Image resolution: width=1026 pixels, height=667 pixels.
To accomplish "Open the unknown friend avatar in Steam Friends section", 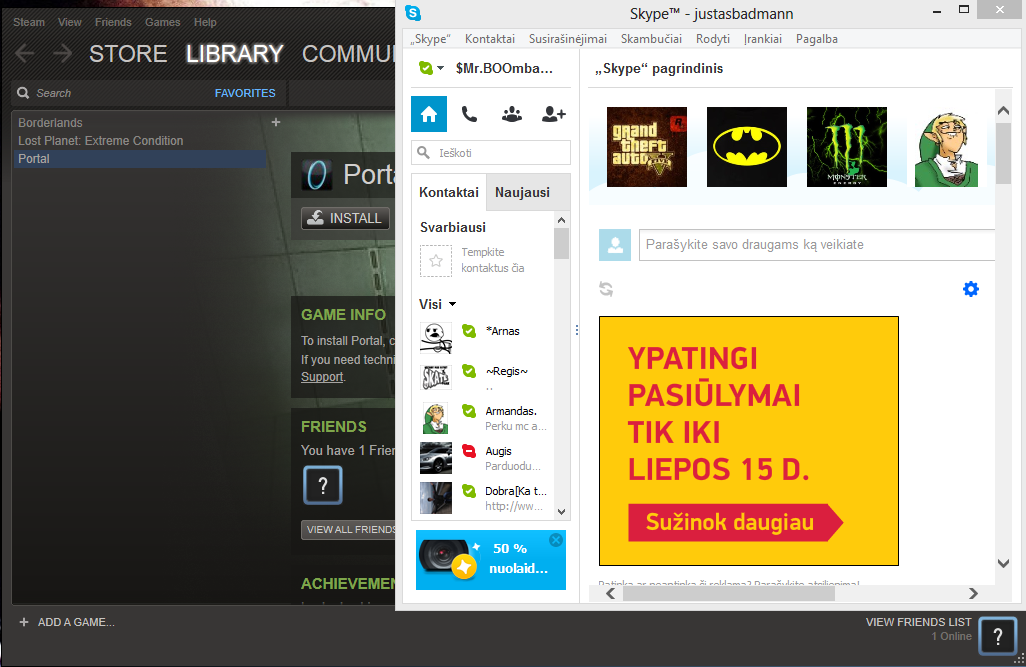I will [x=323, y=485].
